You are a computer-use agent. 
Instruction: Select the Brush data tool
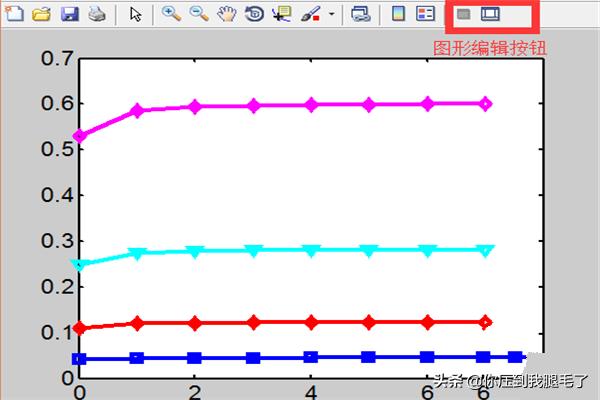pyautogui.click(x=311, y=15)
